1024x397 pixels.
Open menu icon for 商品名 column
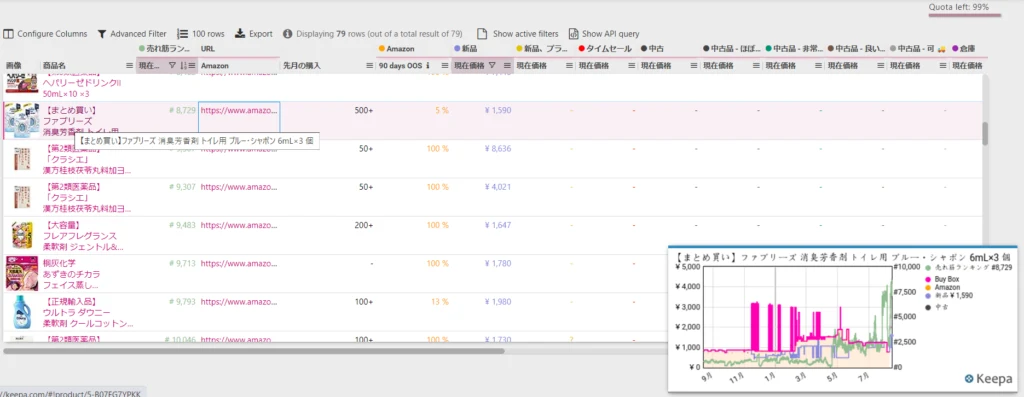click(x=129, y=65)
